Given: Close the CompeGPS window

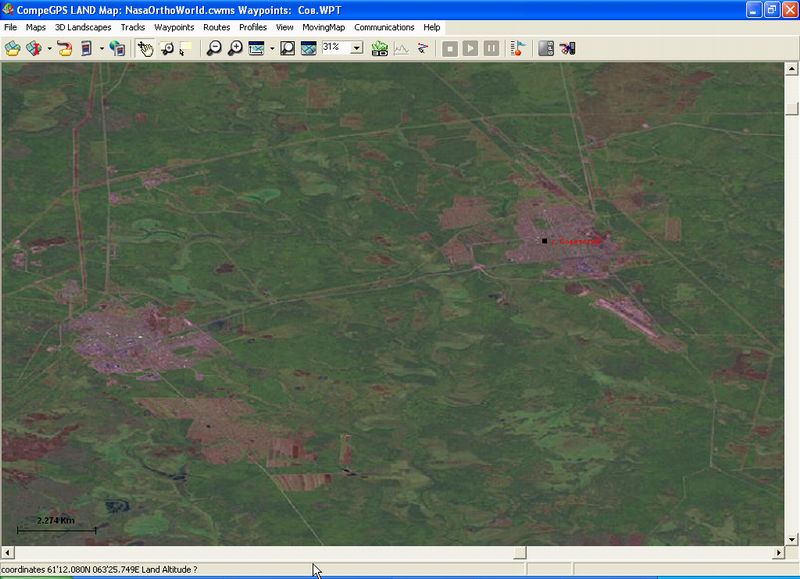Looking at the screenshot, I should [x=790, y=10].
